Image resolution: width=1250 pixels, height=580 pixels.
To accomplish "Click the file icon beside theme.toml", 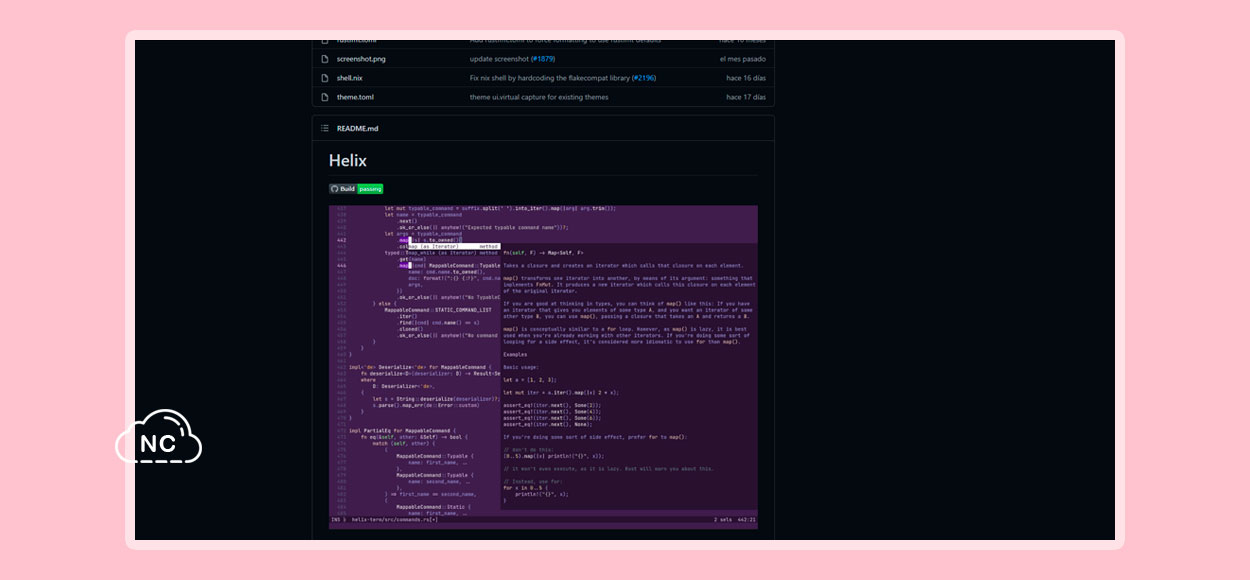I will pyautogui.click(x=325, y=97).
